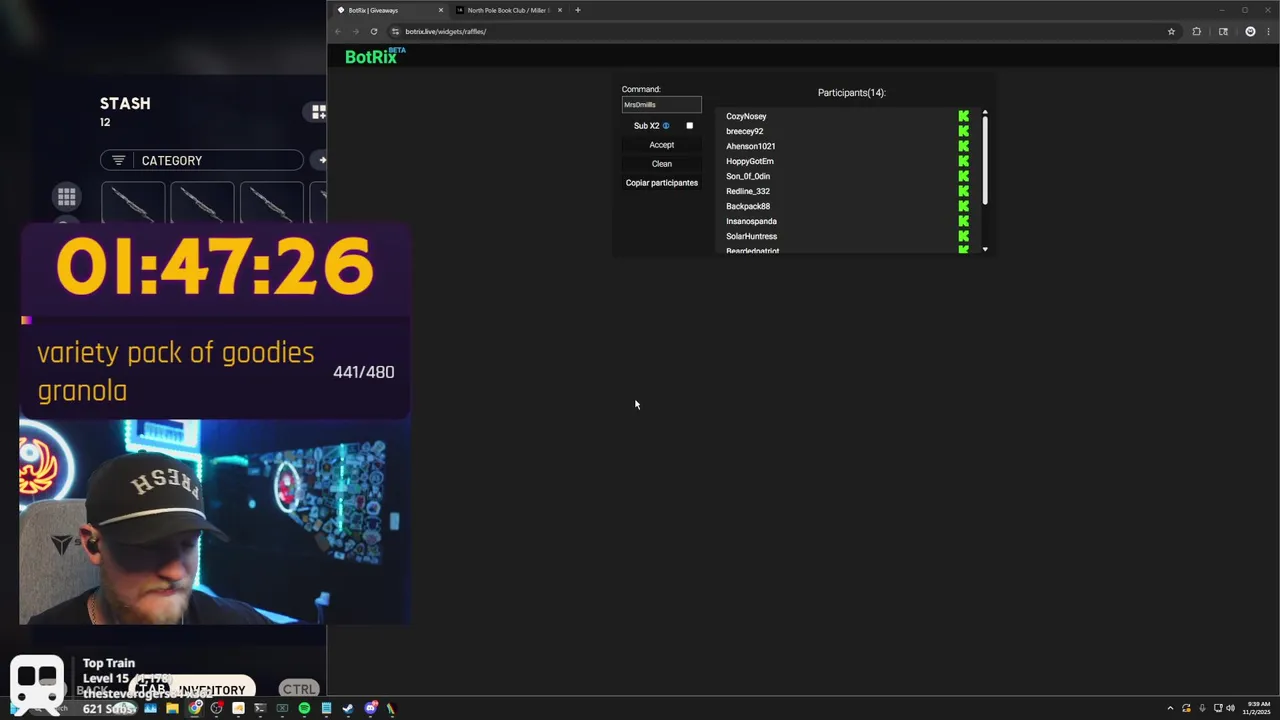Viewport: 1280px width, 720px height.
Task: Select participant HoppyGotEm
Action: (749, 161)
